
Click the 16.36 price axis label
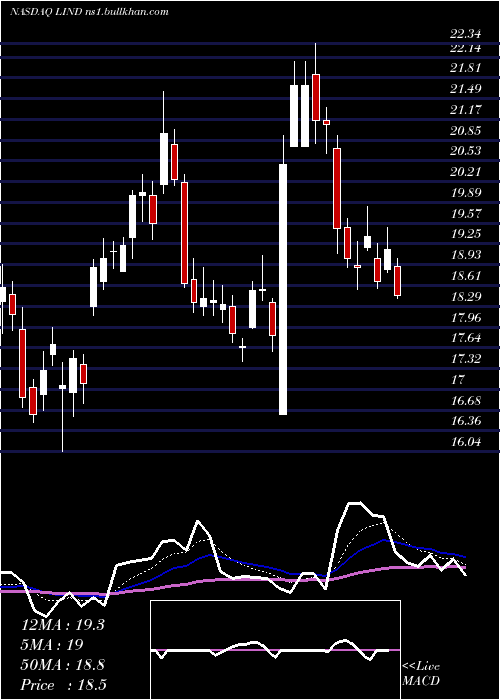tap(465, 421)
